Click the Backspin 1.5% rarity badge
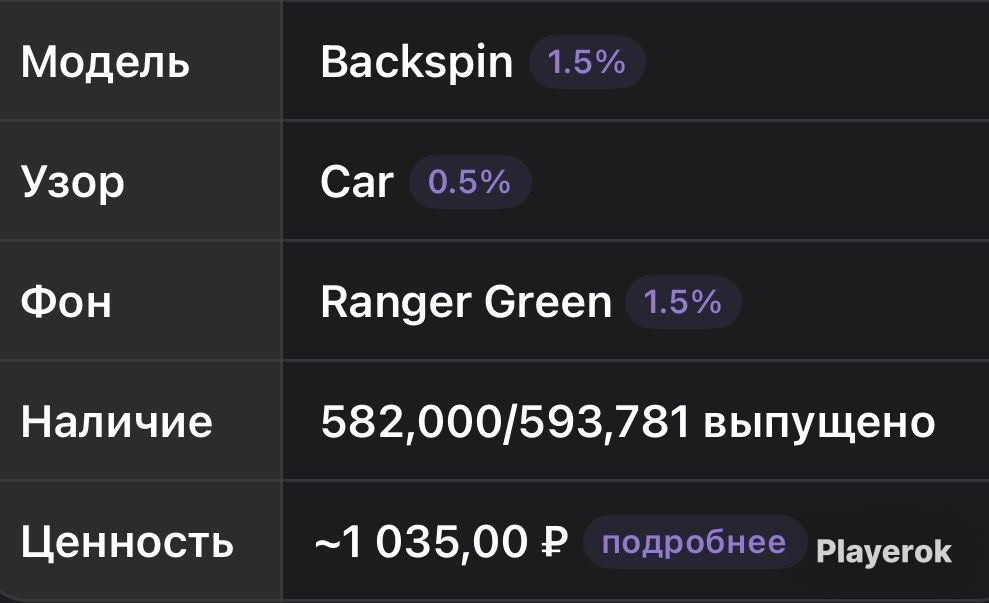The width and height of the screenshot is (989, 603). [587, 62]
